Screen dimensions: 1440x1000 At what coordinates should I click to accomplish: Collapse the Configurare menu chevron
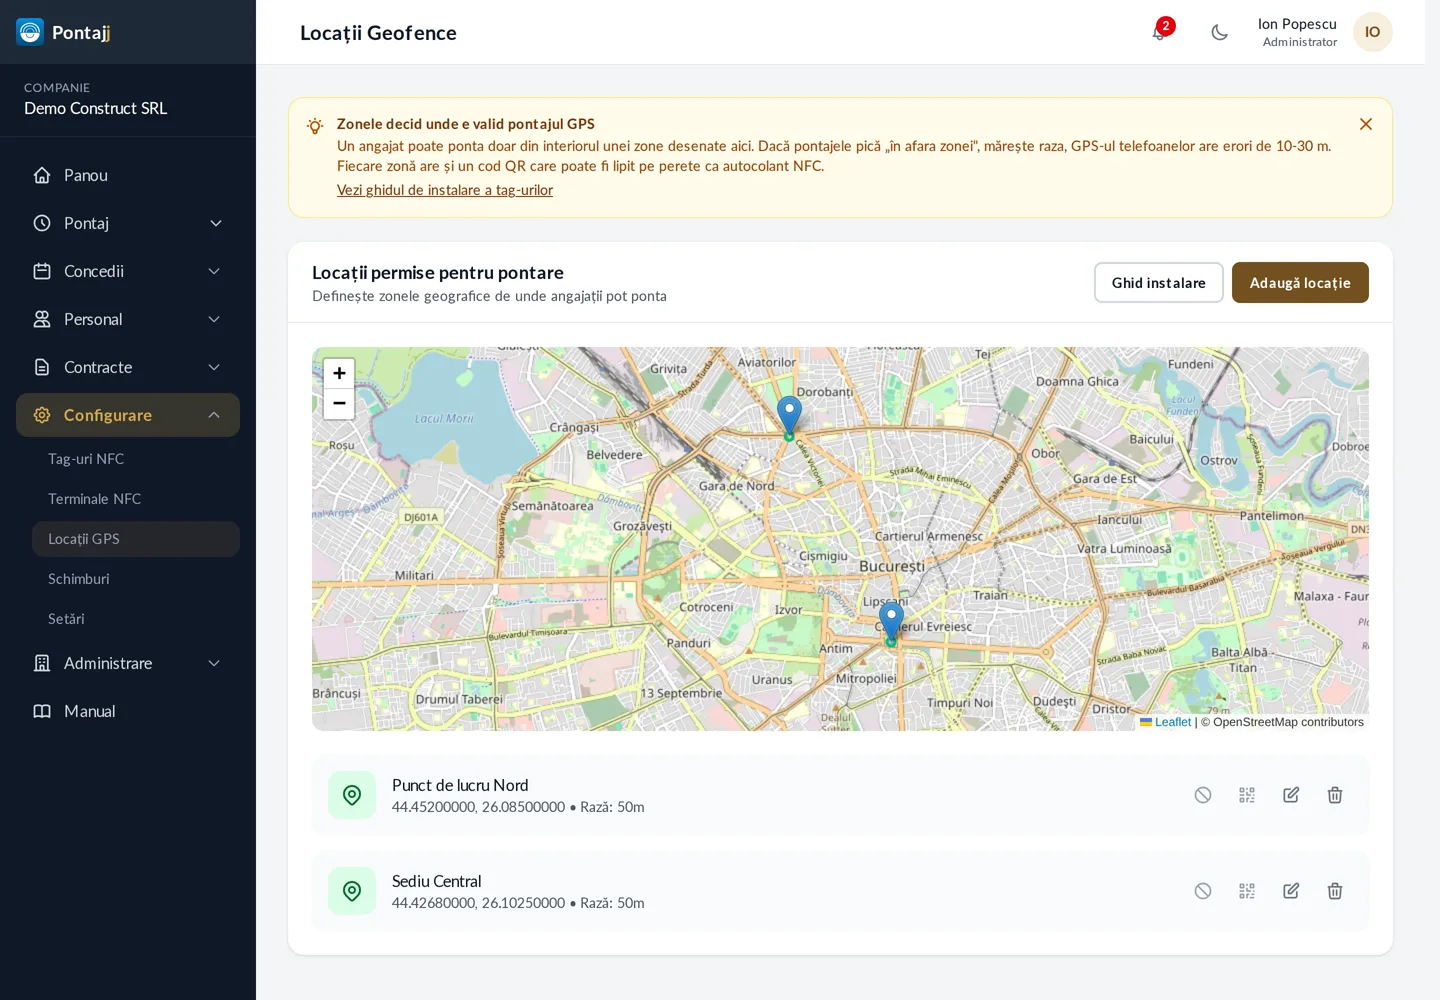214,415
